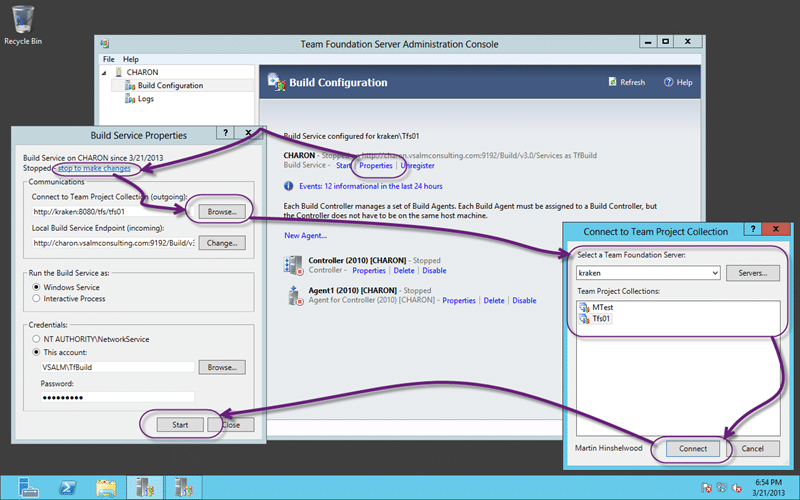Click the Agent1 (2010) agent icon

(x=294, y=295)
